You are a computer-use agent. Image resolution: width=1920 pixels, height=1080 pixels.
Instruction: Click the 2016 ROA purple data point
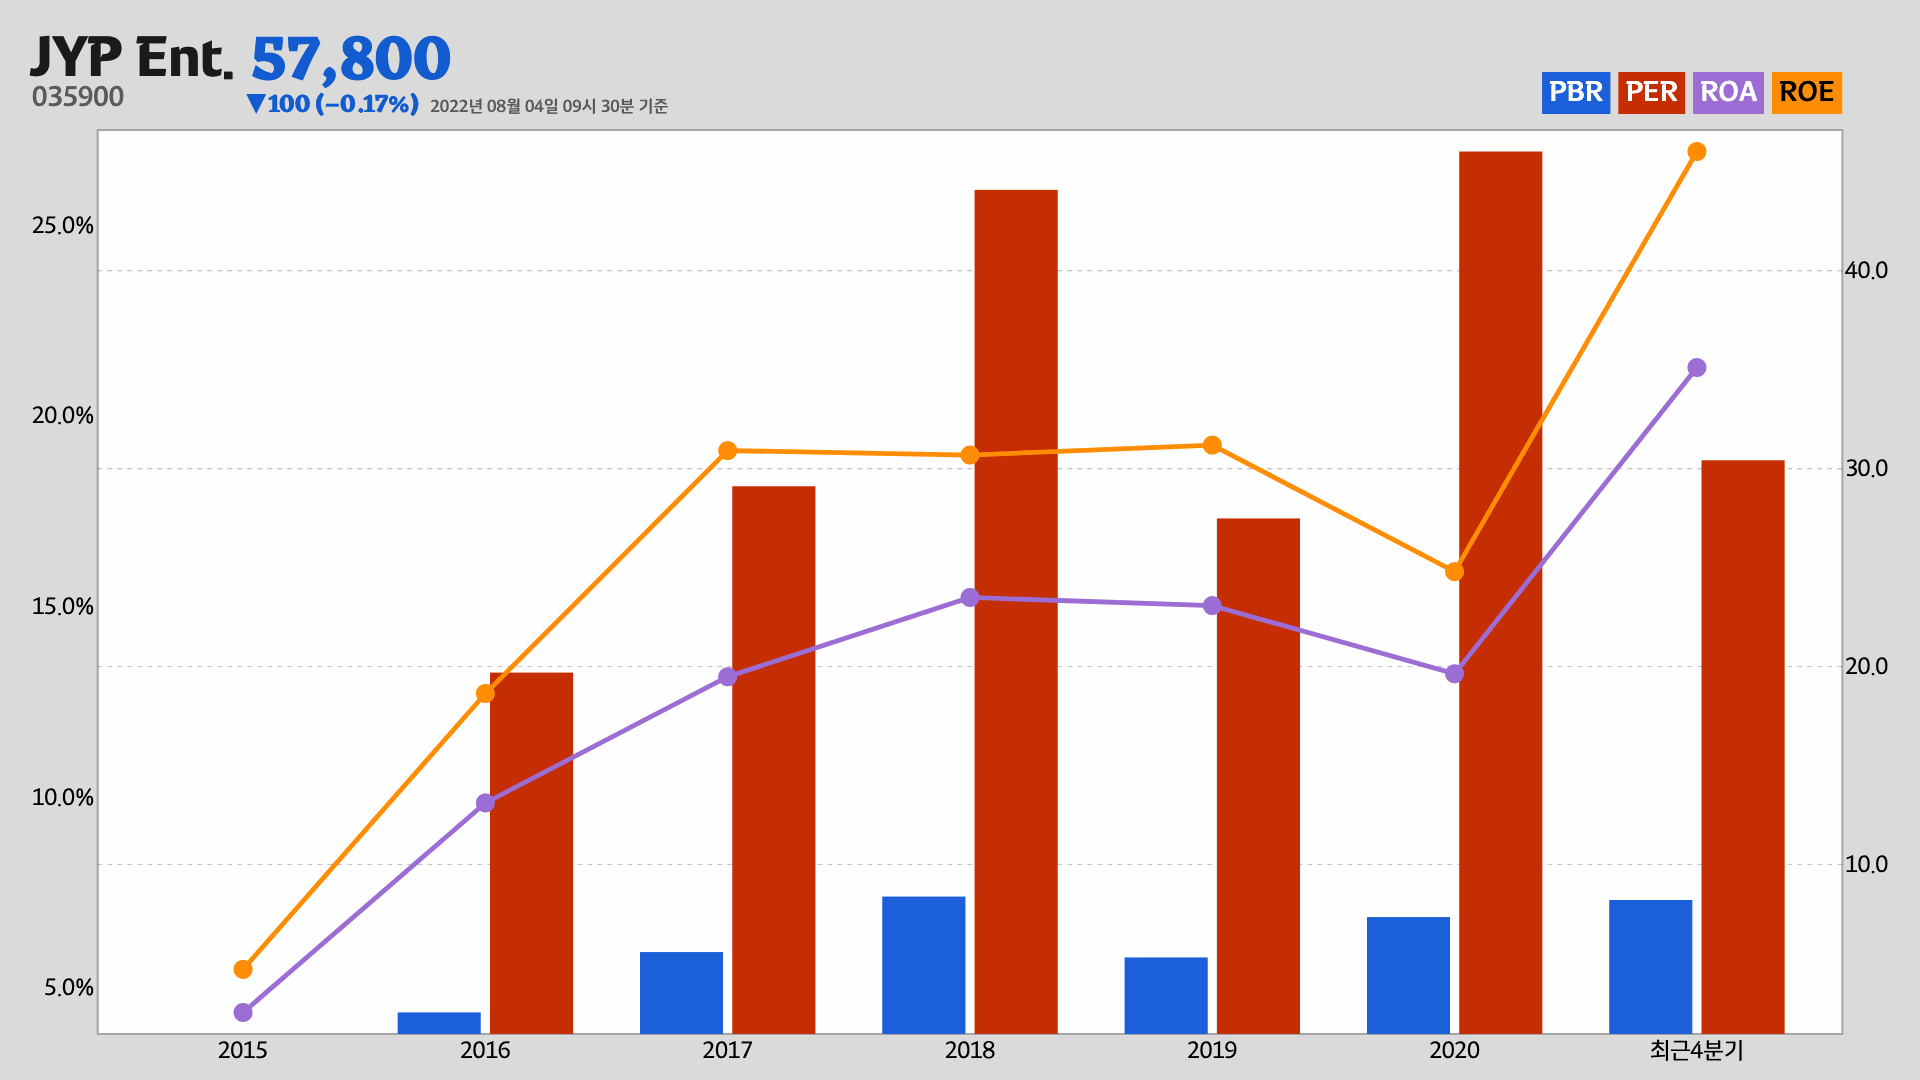pyautogui.click(x=485, y=803)
